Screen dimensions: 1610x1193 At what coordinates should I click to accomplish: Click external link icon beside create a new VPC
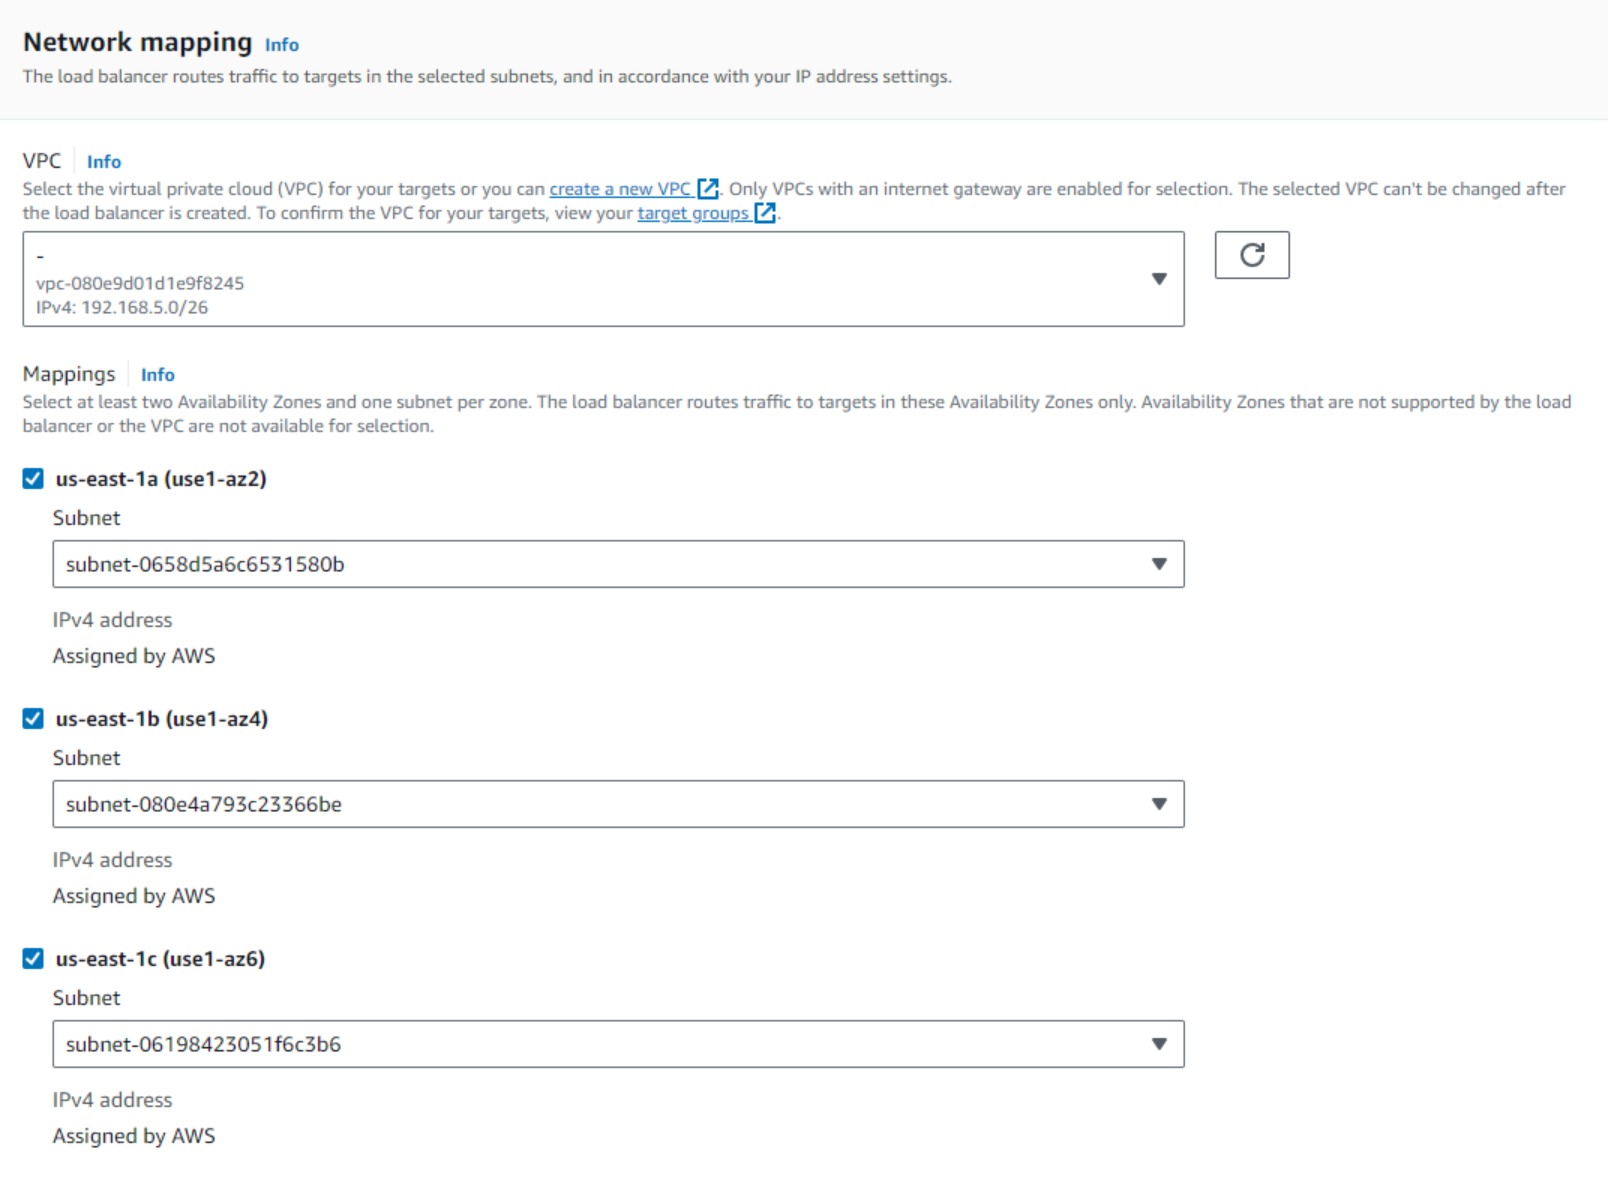708,189
